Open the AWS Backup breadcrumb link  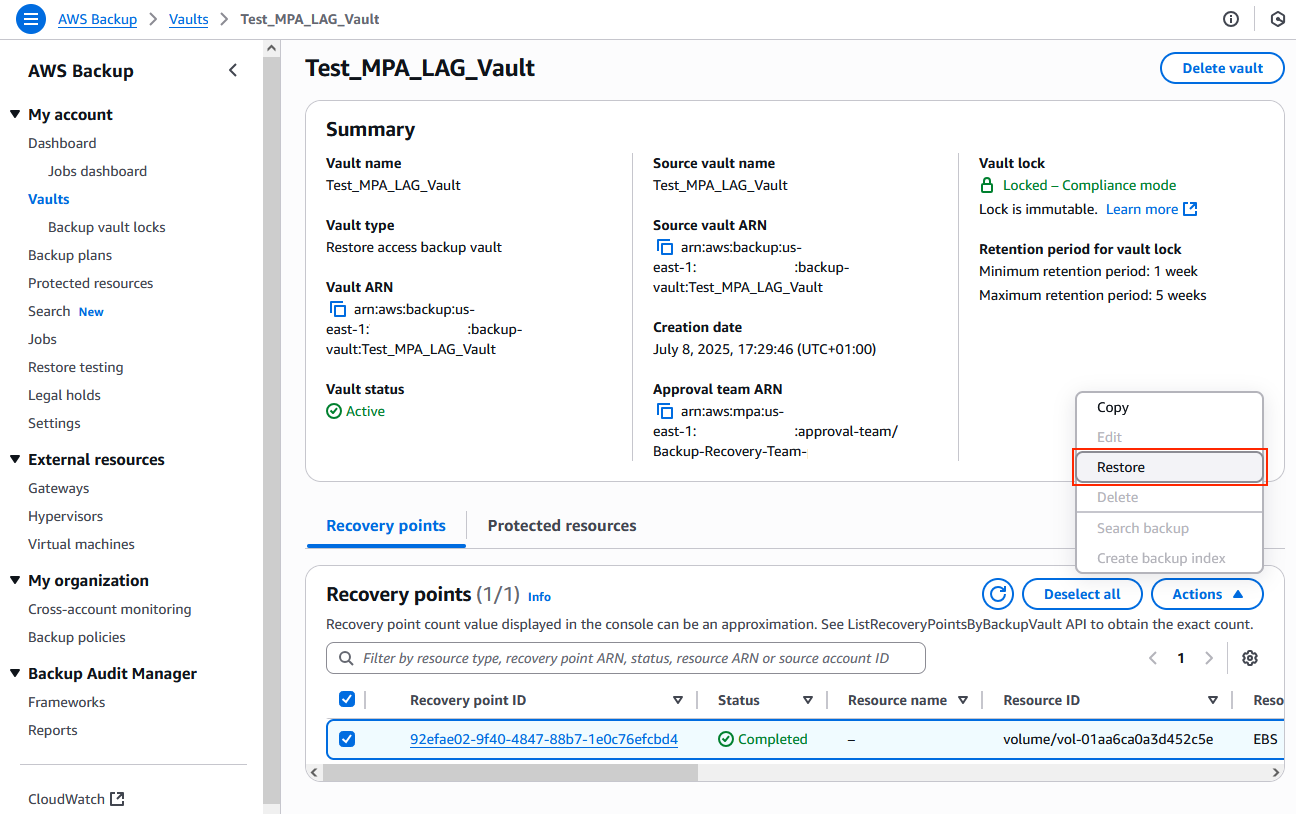(x=97, y=19)
